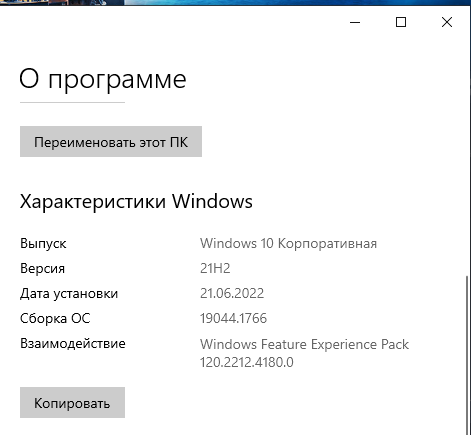Click the Характеристики Windows section title

136,201
